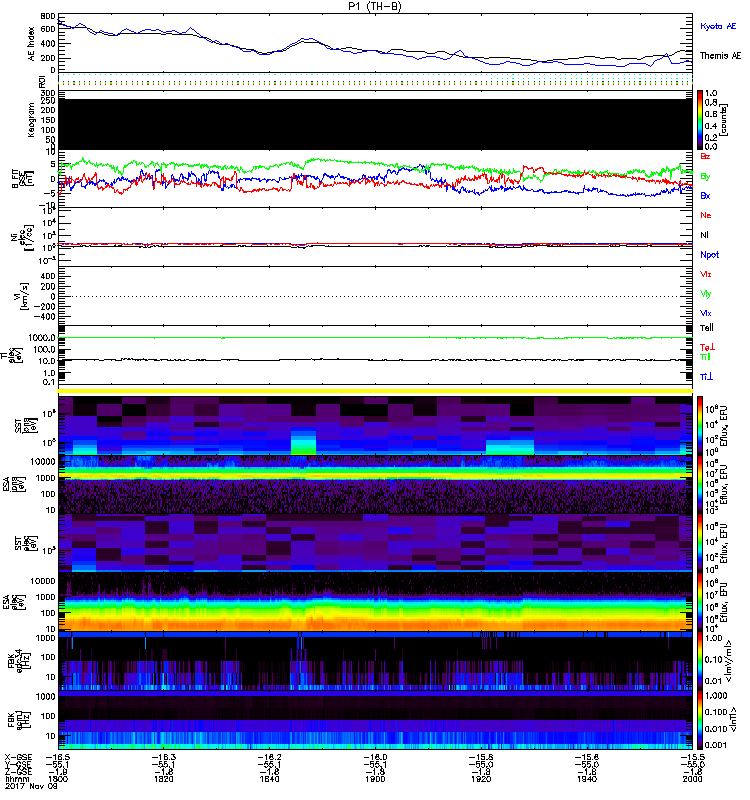This screenshot has height=800, width=750.
Task: Select the red Ne density label
Action: [x=706, y=215]
